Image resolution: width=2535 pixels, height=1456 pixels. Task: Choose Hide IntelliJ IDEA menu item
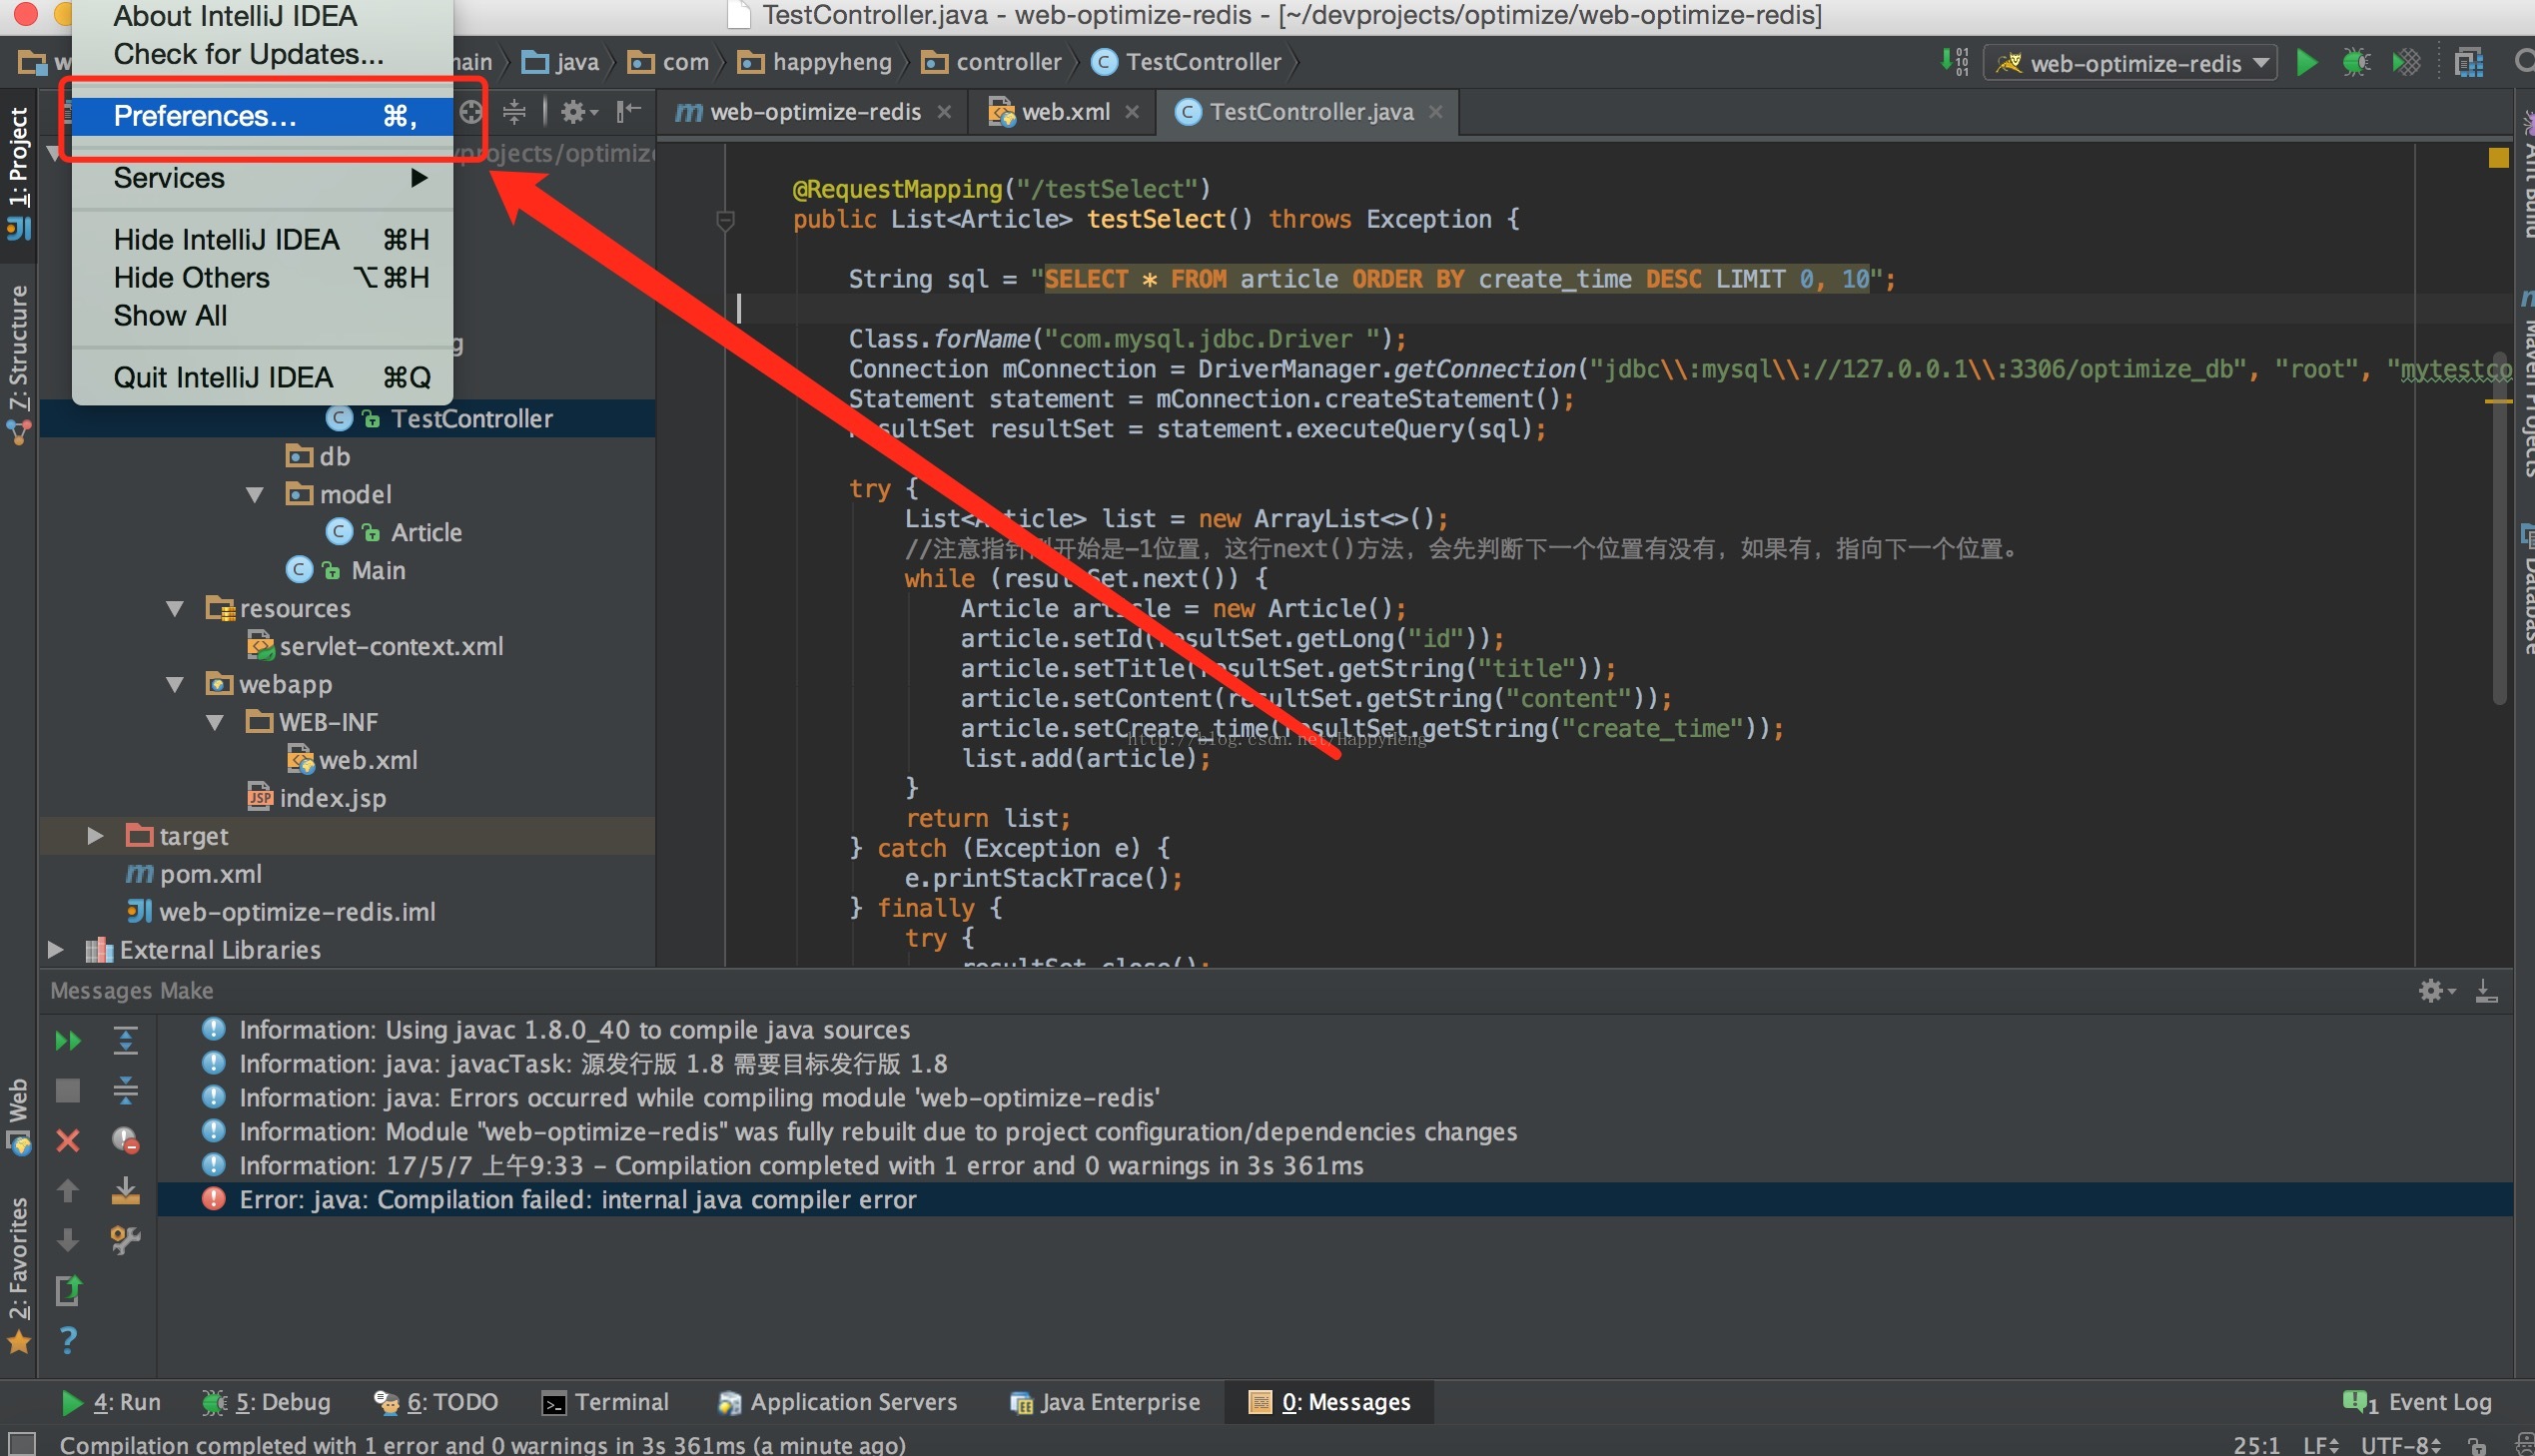point(262,240)
